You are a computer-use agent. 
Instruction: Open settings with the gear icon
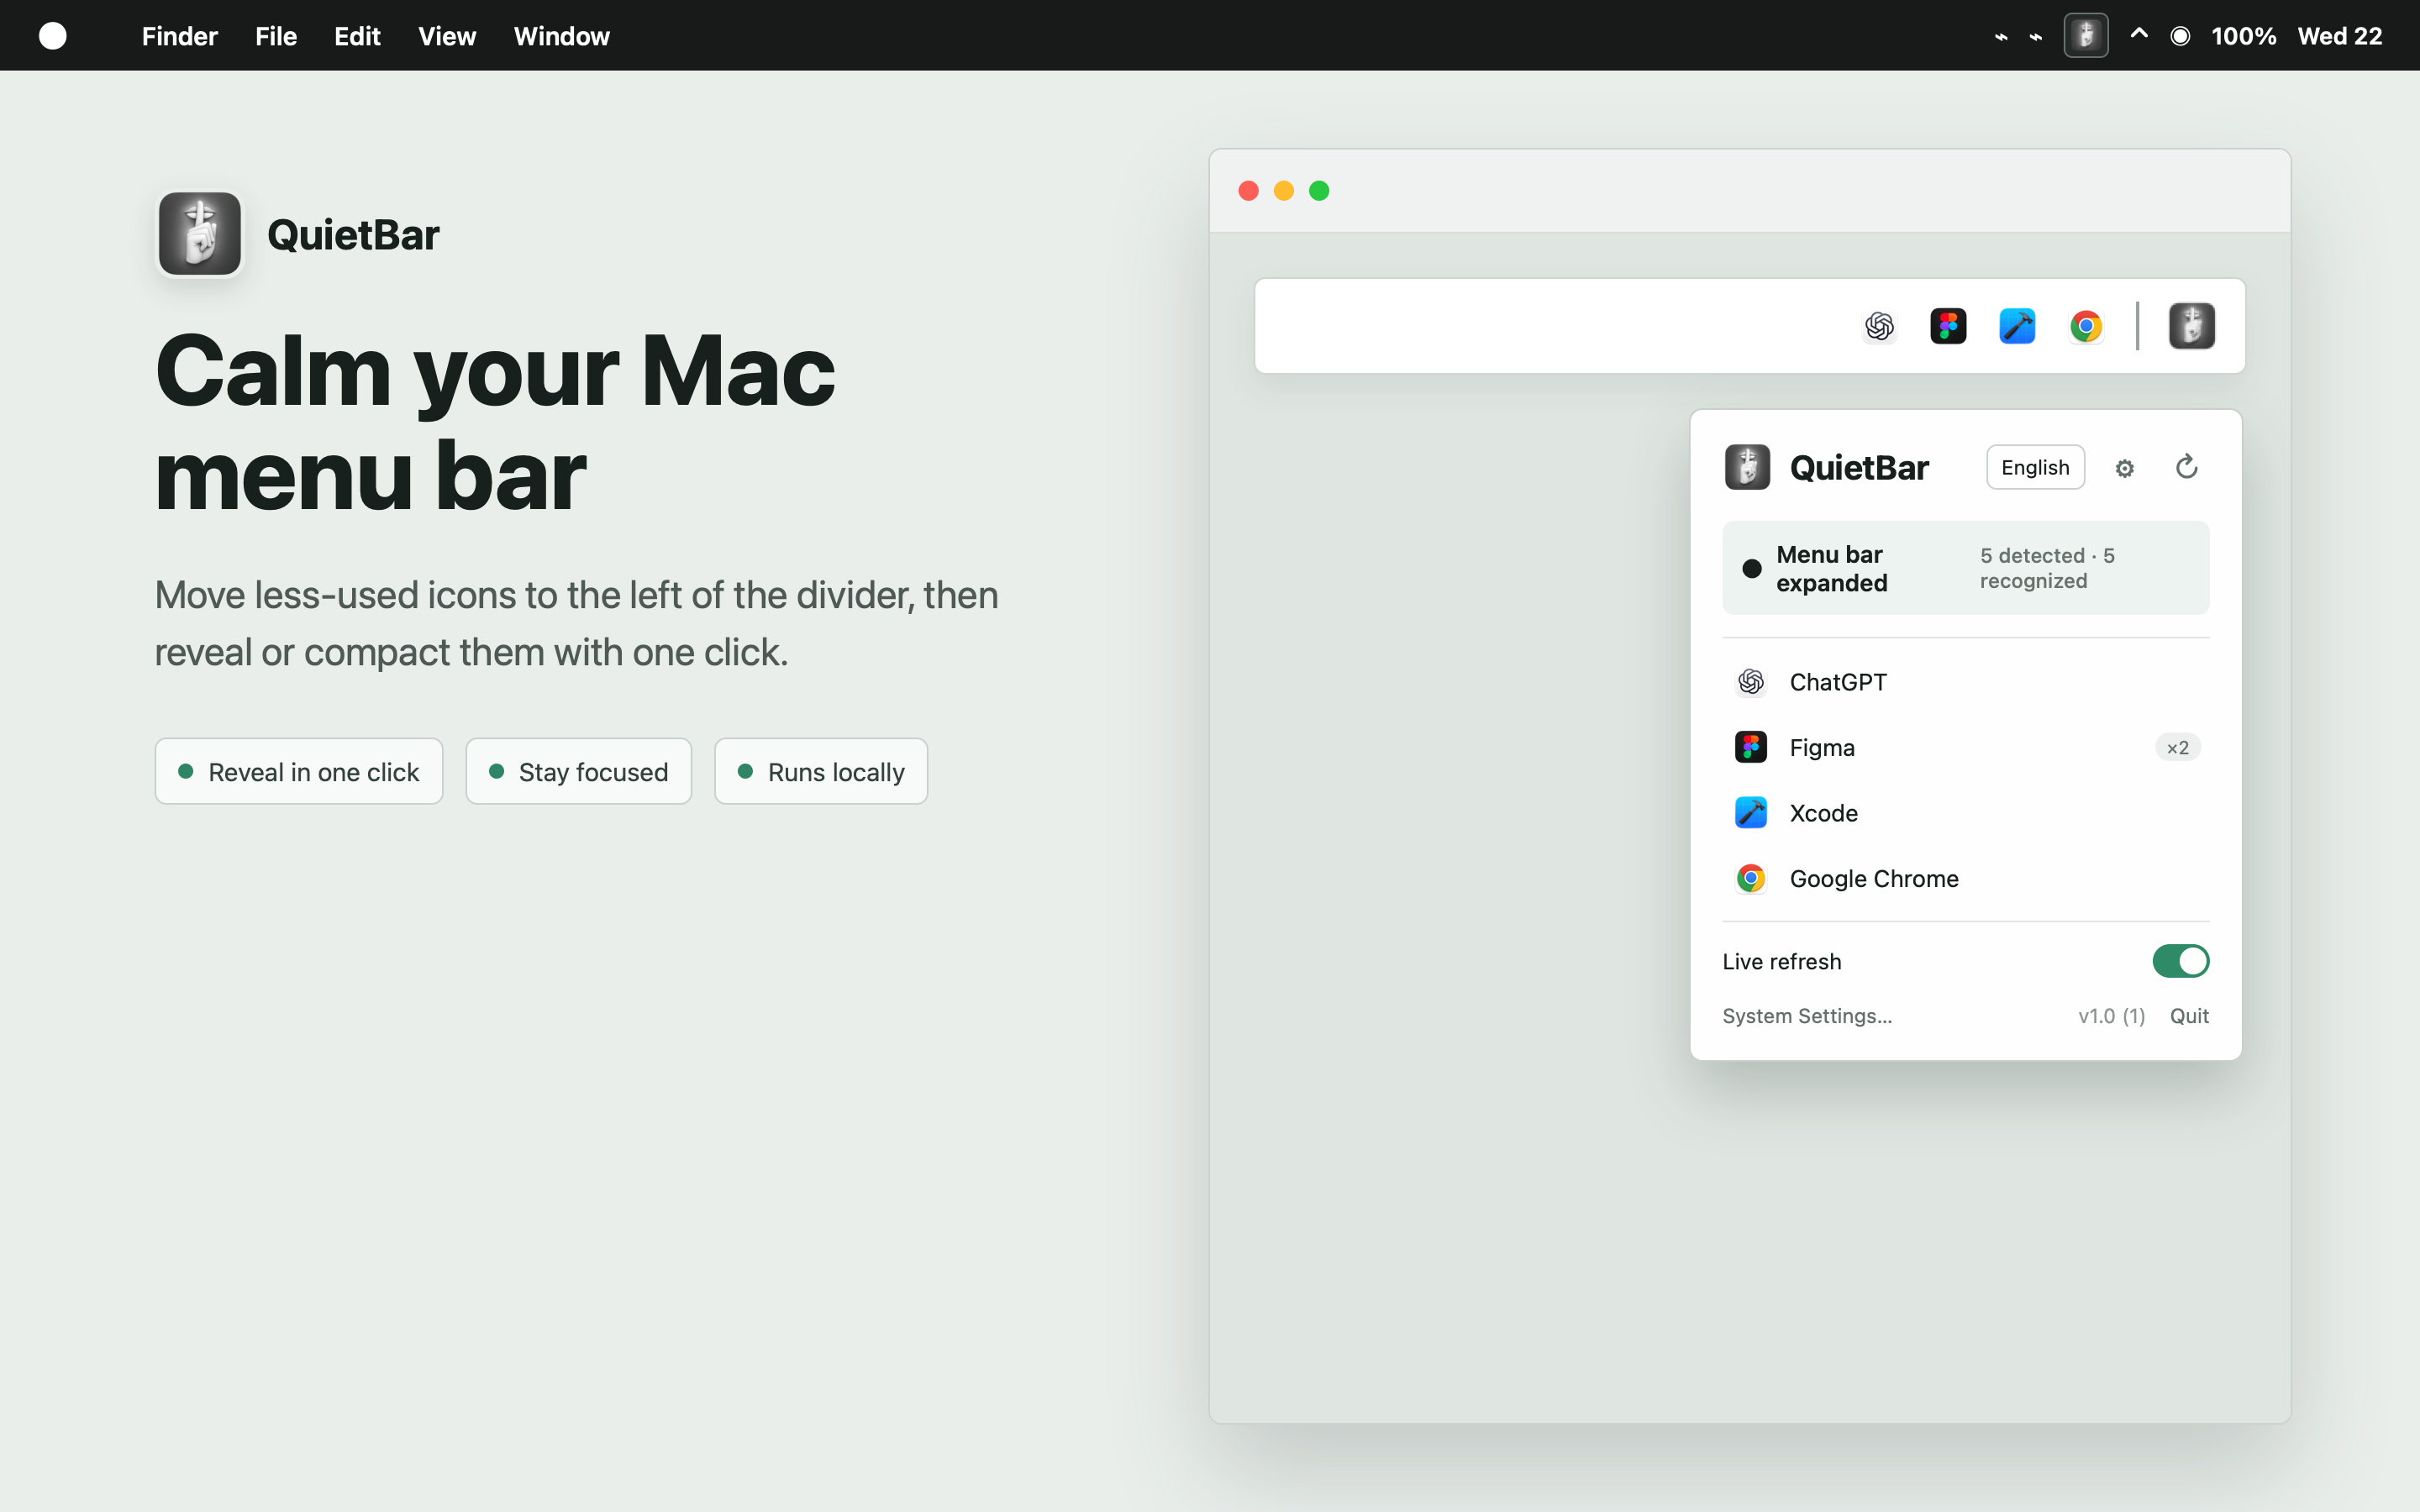(x=2125, y=468)
